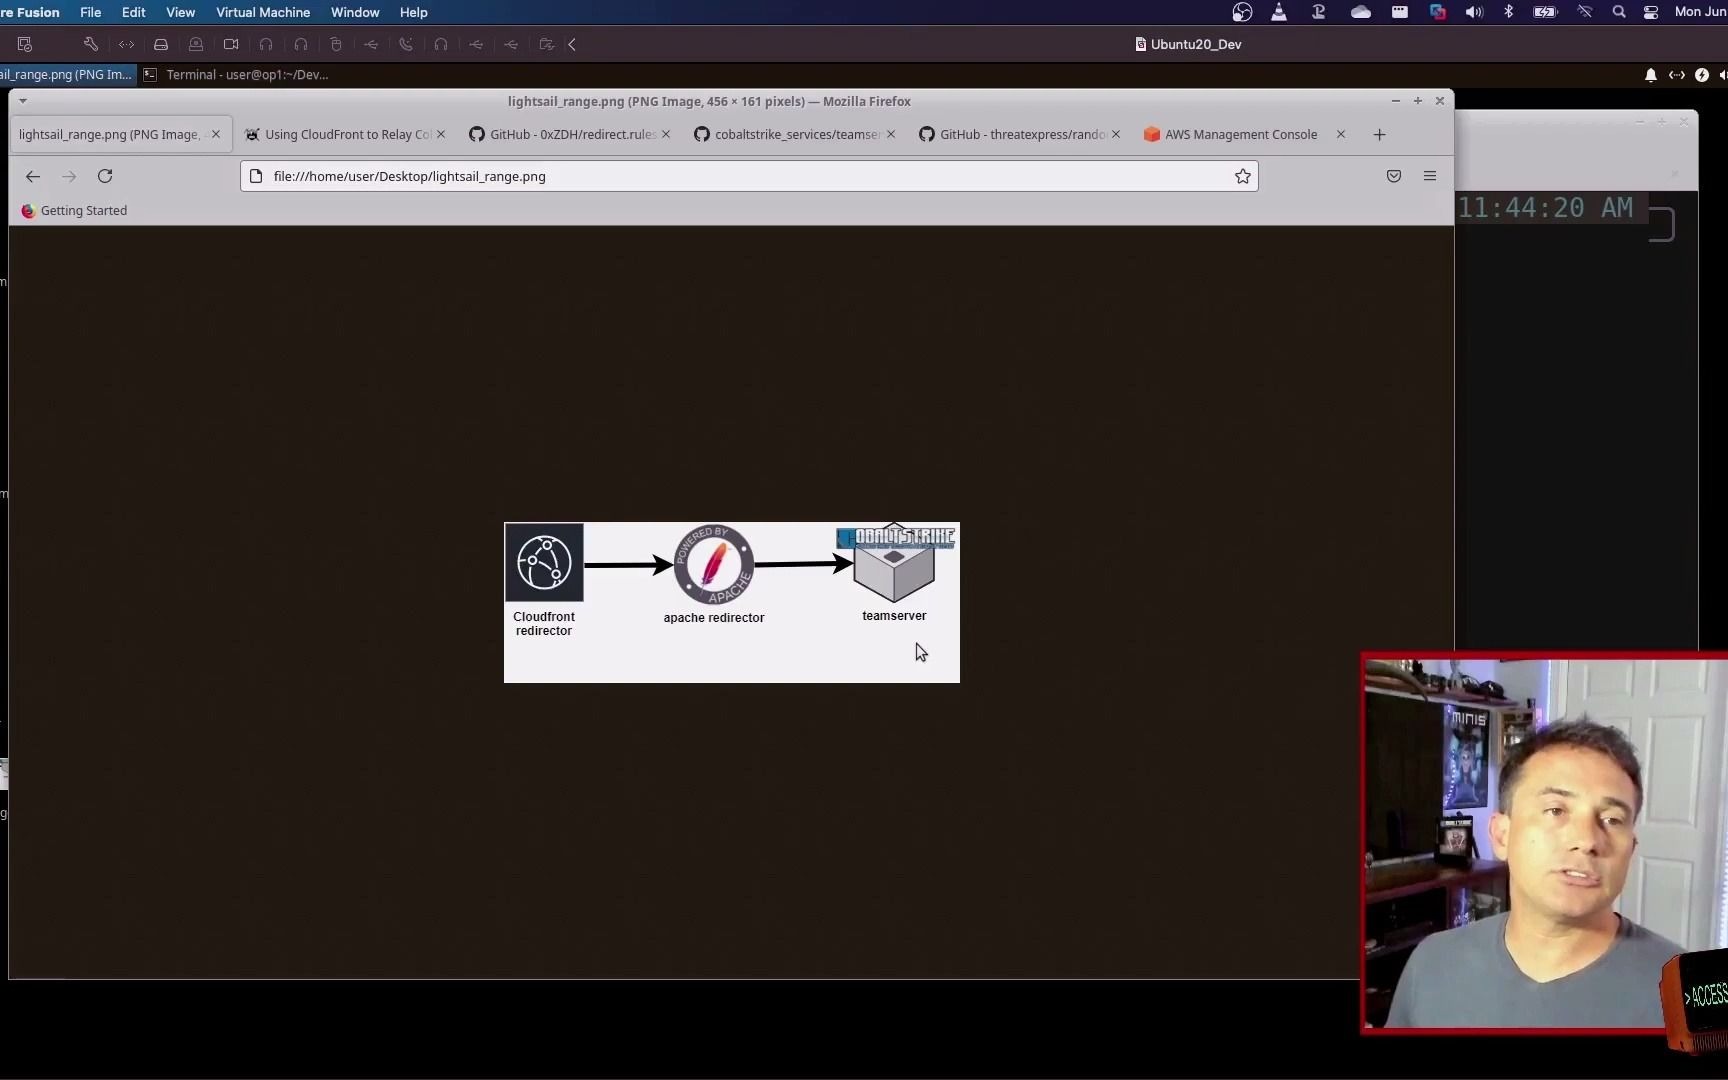The width and height of the screenshot is (1728, 1080).
Task: Select the GitHub threatexpress tab
Action: coord(1022,134)
